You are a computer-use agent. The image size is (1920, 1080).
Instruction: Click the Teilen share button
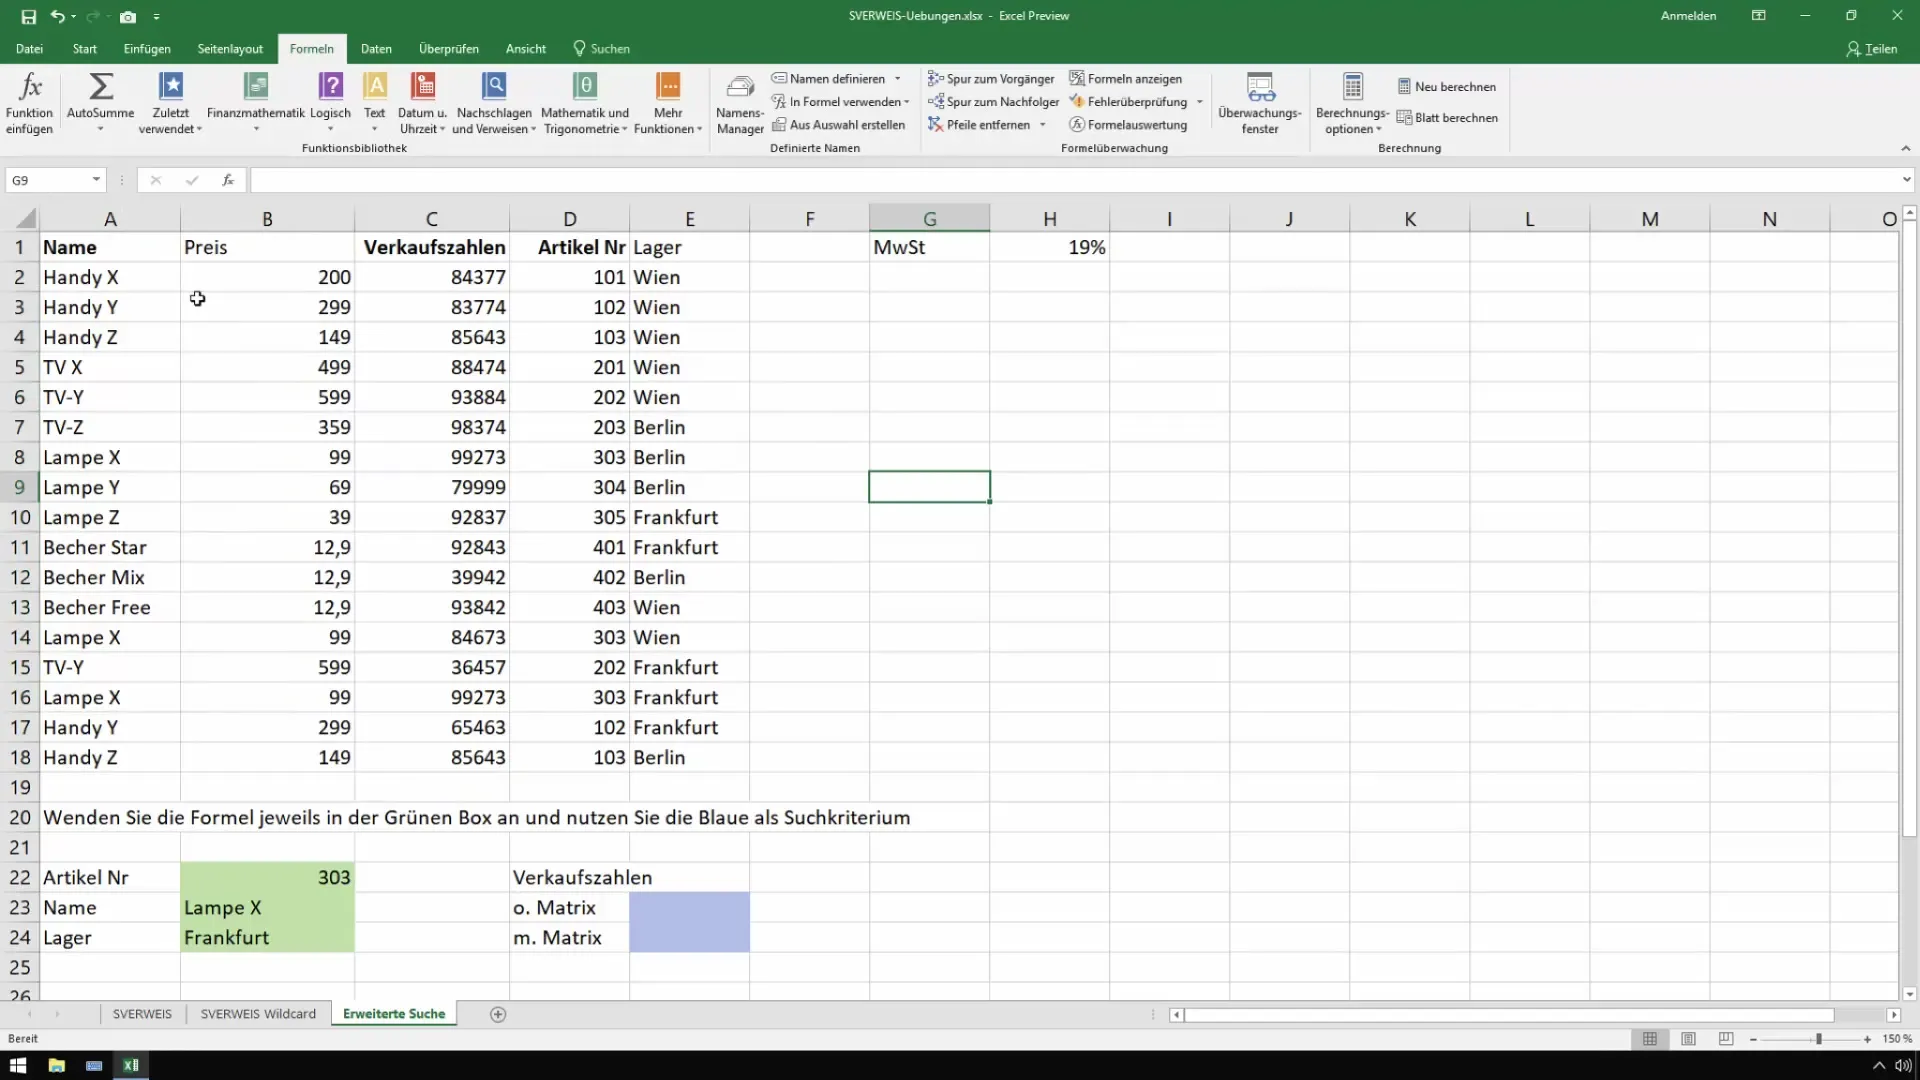click(x=1872, y=48)
